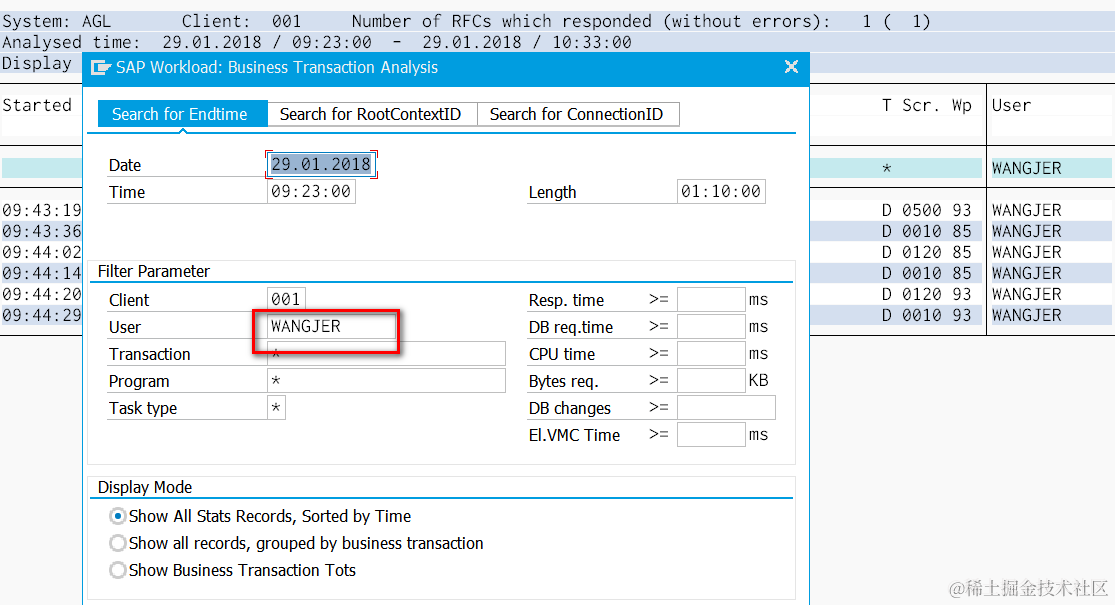1115x605 pixels.
Task: Click the Time field showing 09:23:00
Action: [311, 191]
